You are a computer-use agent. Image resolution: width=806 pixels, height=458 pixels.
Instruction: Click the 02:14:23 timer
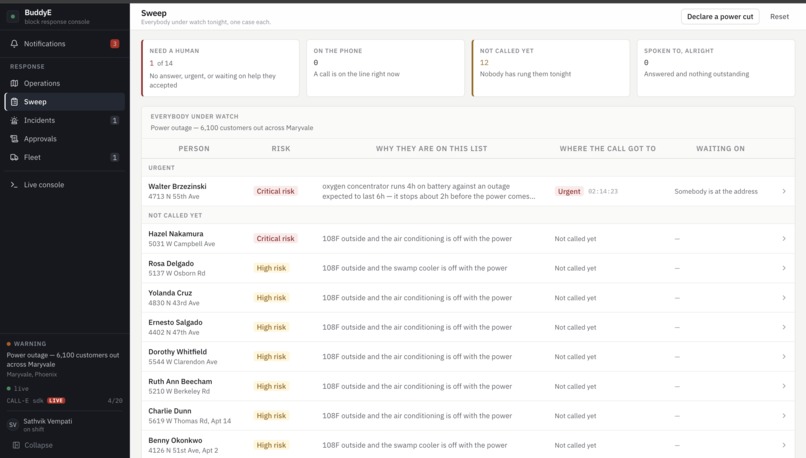(x=603, y=191)
